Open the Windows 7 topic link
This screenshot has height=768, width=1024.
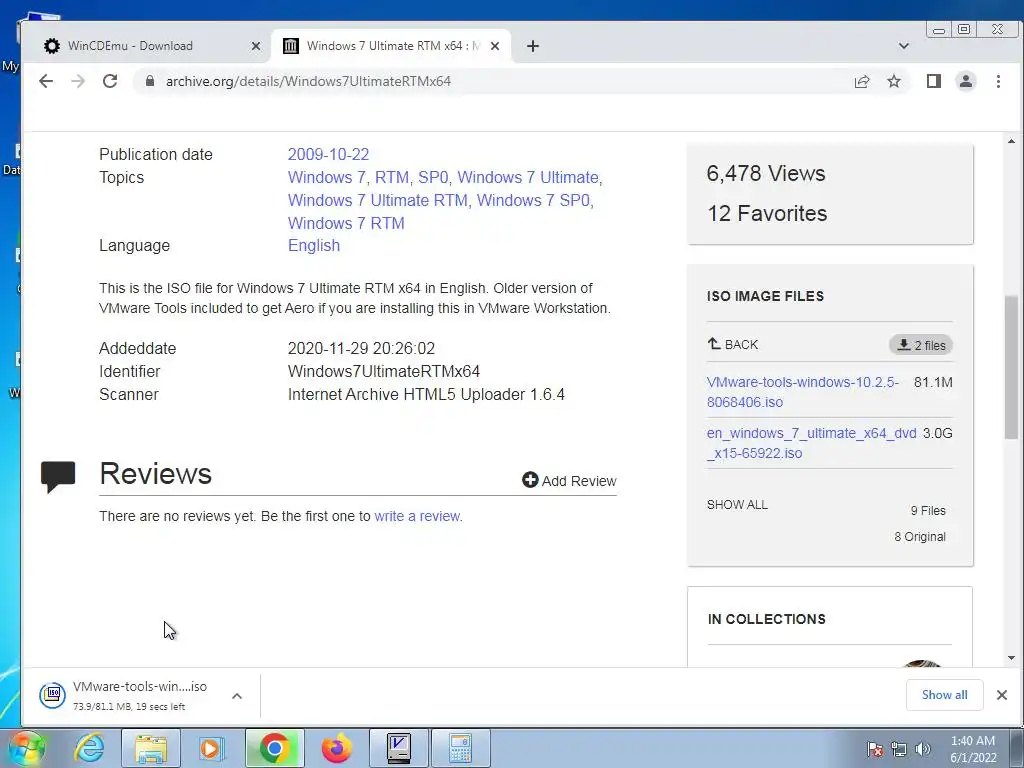[327, 177]
